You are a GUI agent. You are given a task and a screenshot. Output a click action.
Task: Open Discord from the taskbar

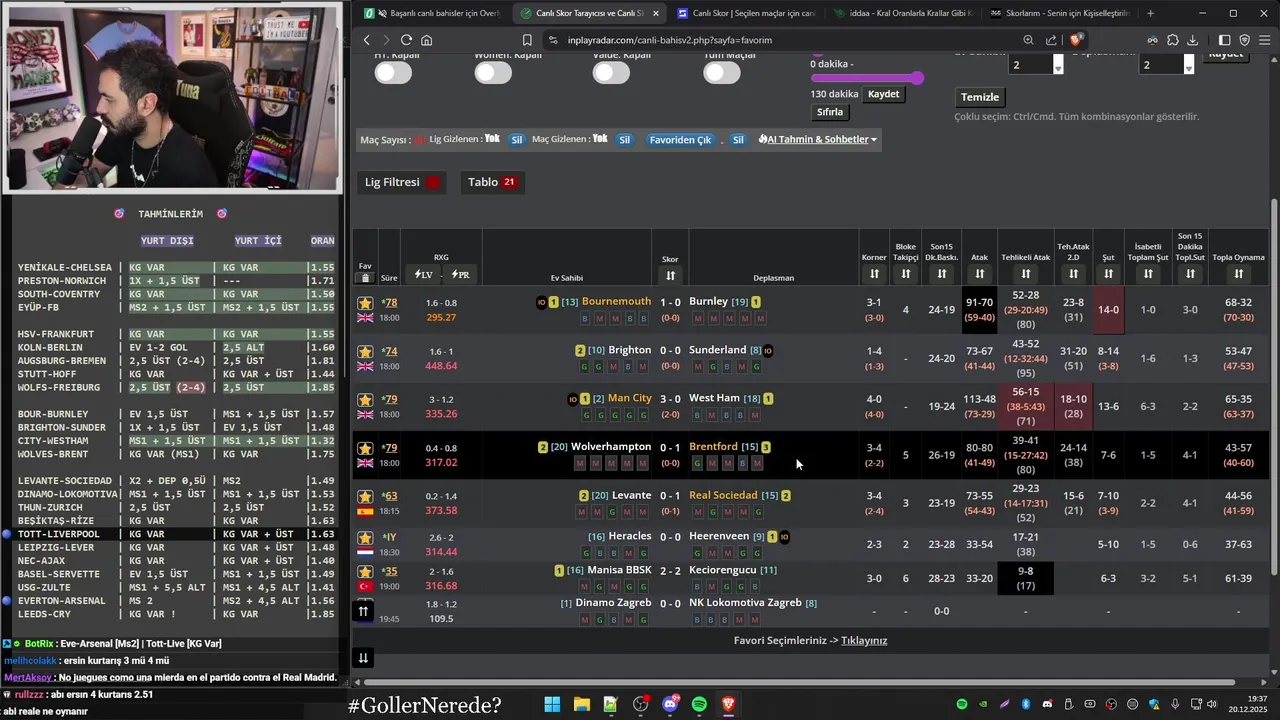click(x=670, y=704)
